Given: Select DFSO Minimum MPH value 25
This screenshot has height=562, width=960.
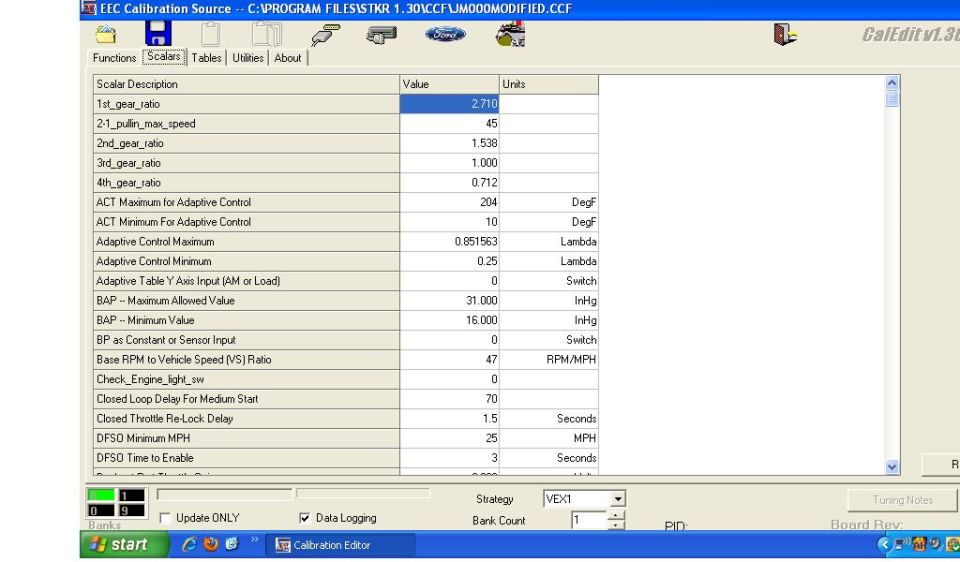Looking at the screenshot, I should [449, 438].
